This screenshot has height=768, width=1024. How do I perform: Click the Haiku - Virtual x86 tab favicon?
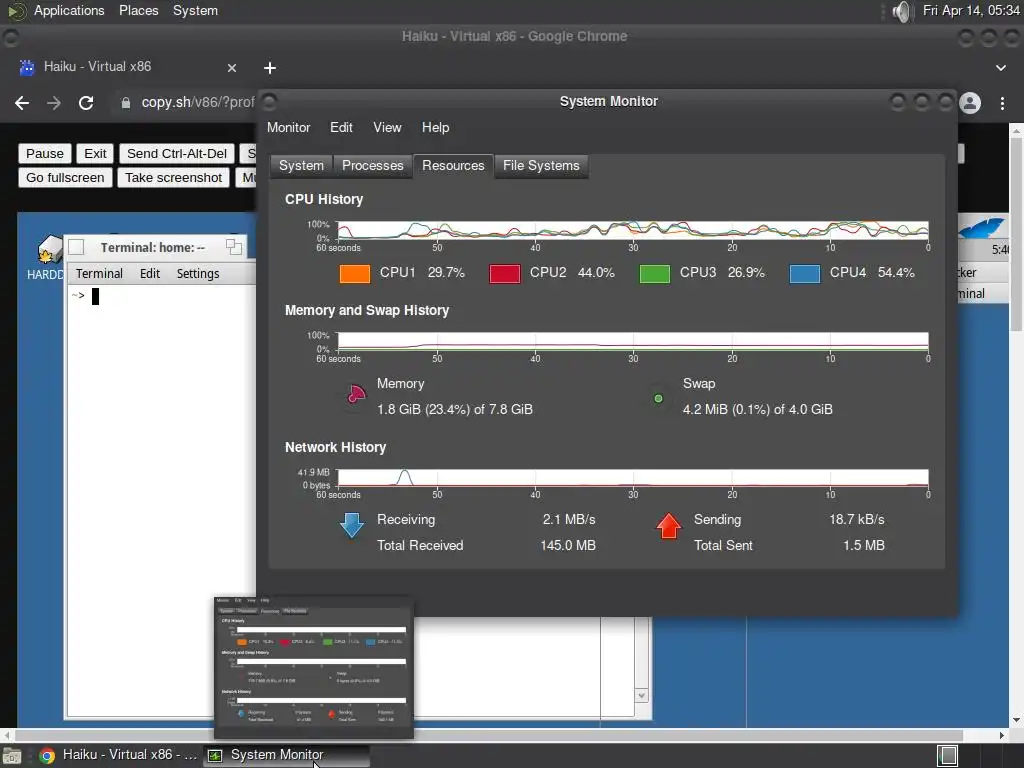(27, 67)
